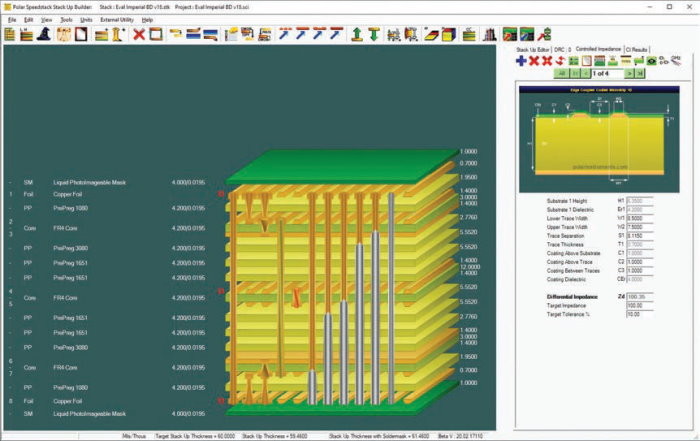Click the gold column with asterisk icon
Image resolution: width=700 pixels, height=441 pixels.
tap(118, 34)
